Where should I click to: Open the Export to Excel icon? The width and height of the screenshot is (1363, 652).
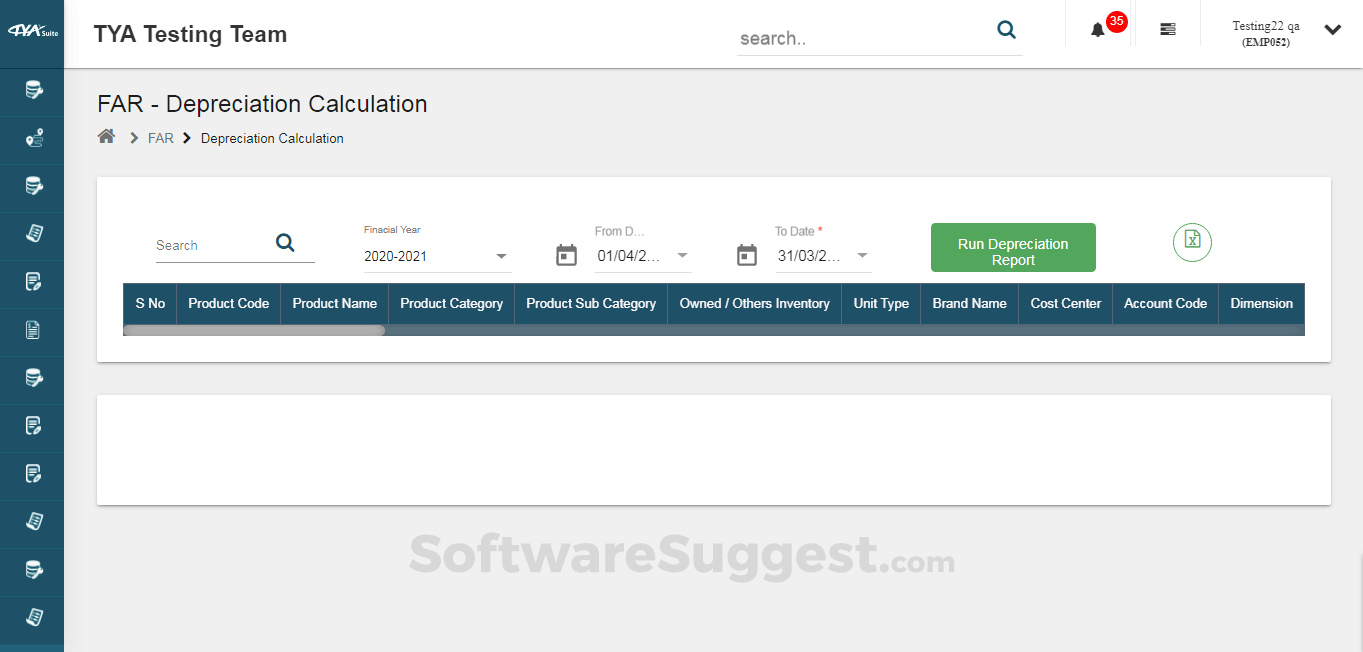(1191, 242)
